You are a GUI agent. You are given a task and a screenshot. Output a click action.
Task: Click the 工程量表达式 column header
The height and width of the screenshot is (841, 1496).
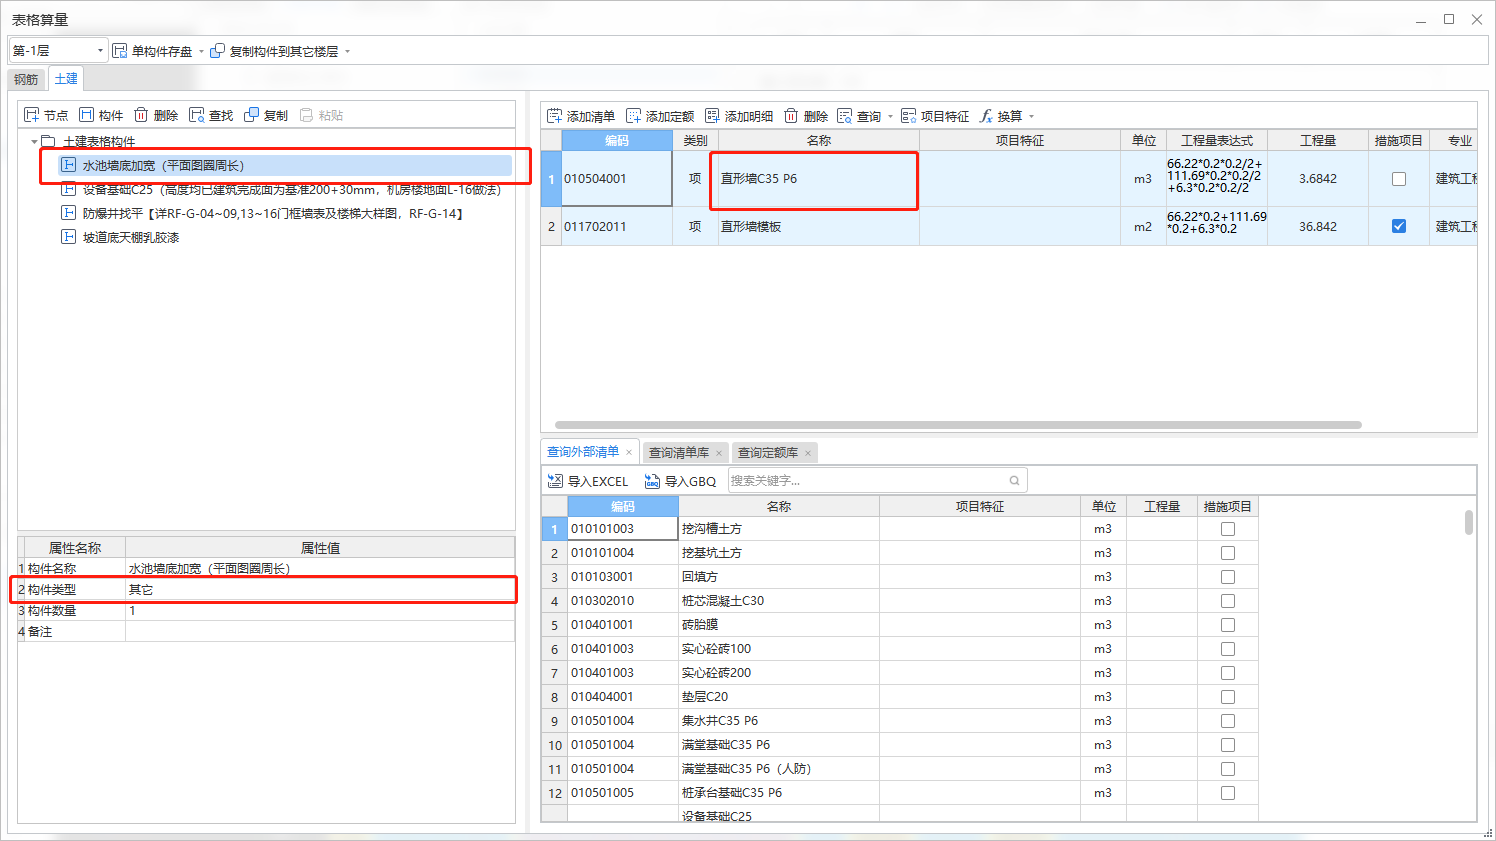1216,140
